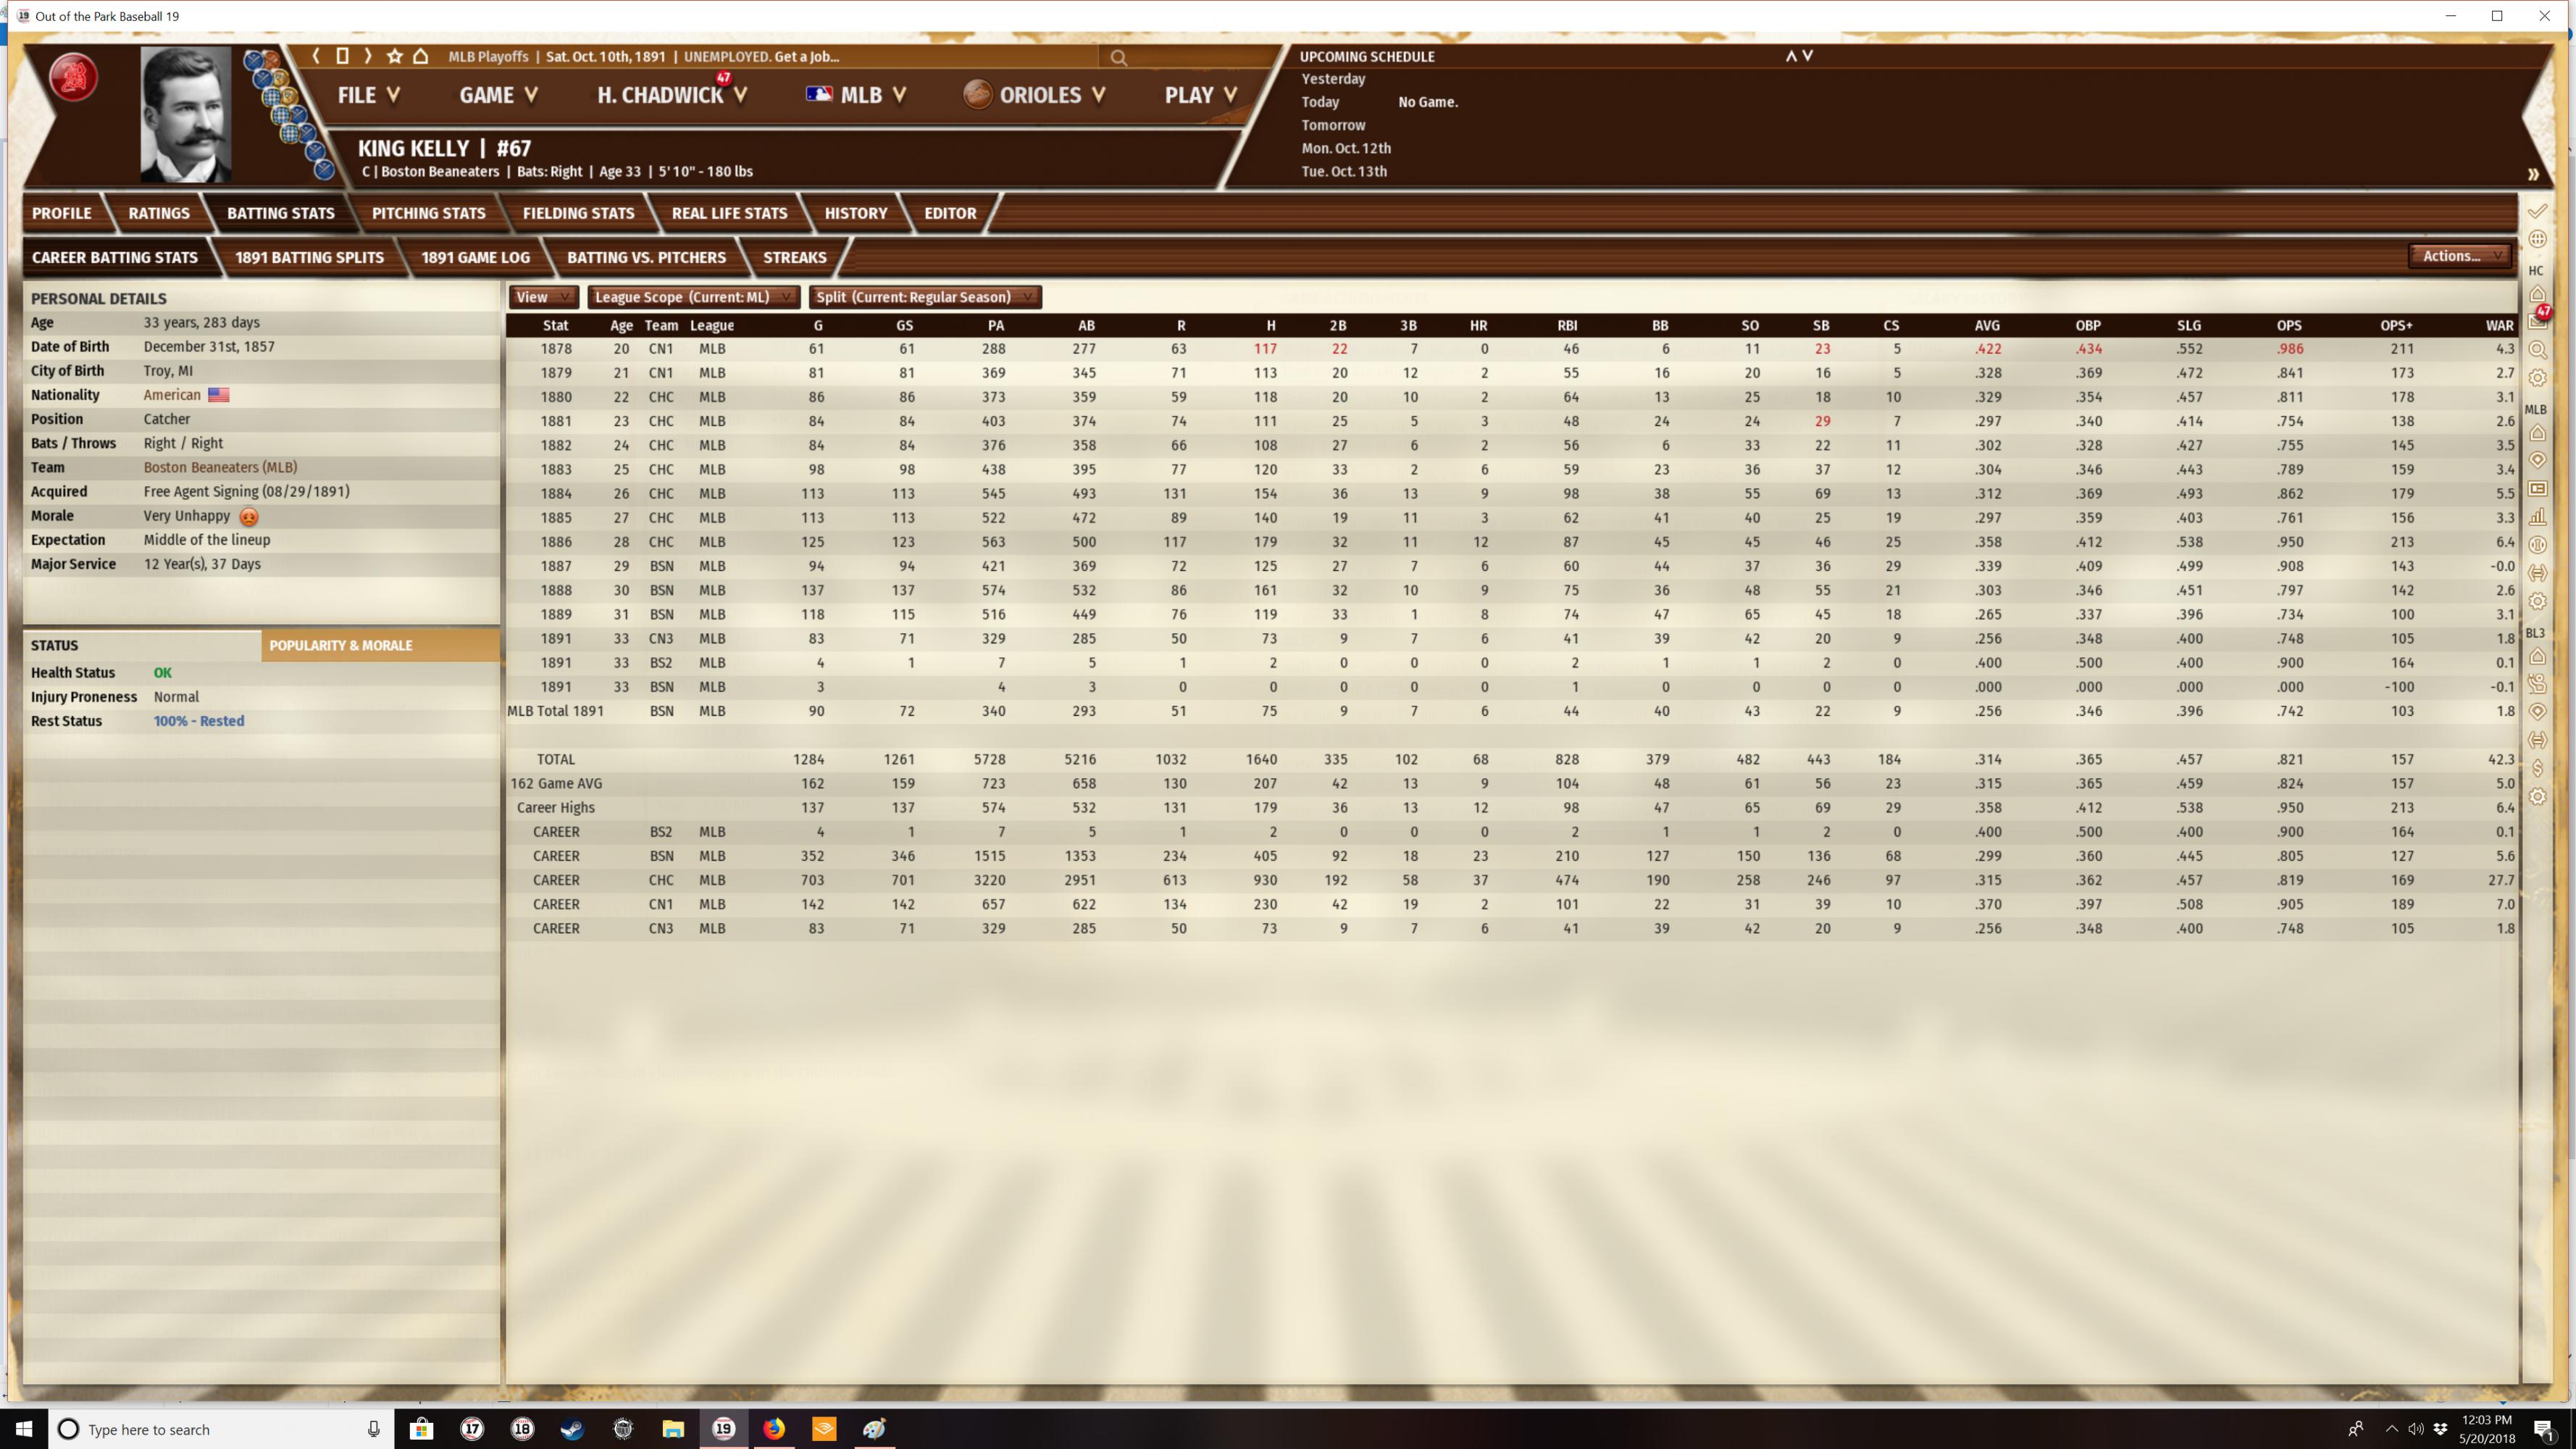Click the magnifier search icon in right sidebar

pos(2538,350)
